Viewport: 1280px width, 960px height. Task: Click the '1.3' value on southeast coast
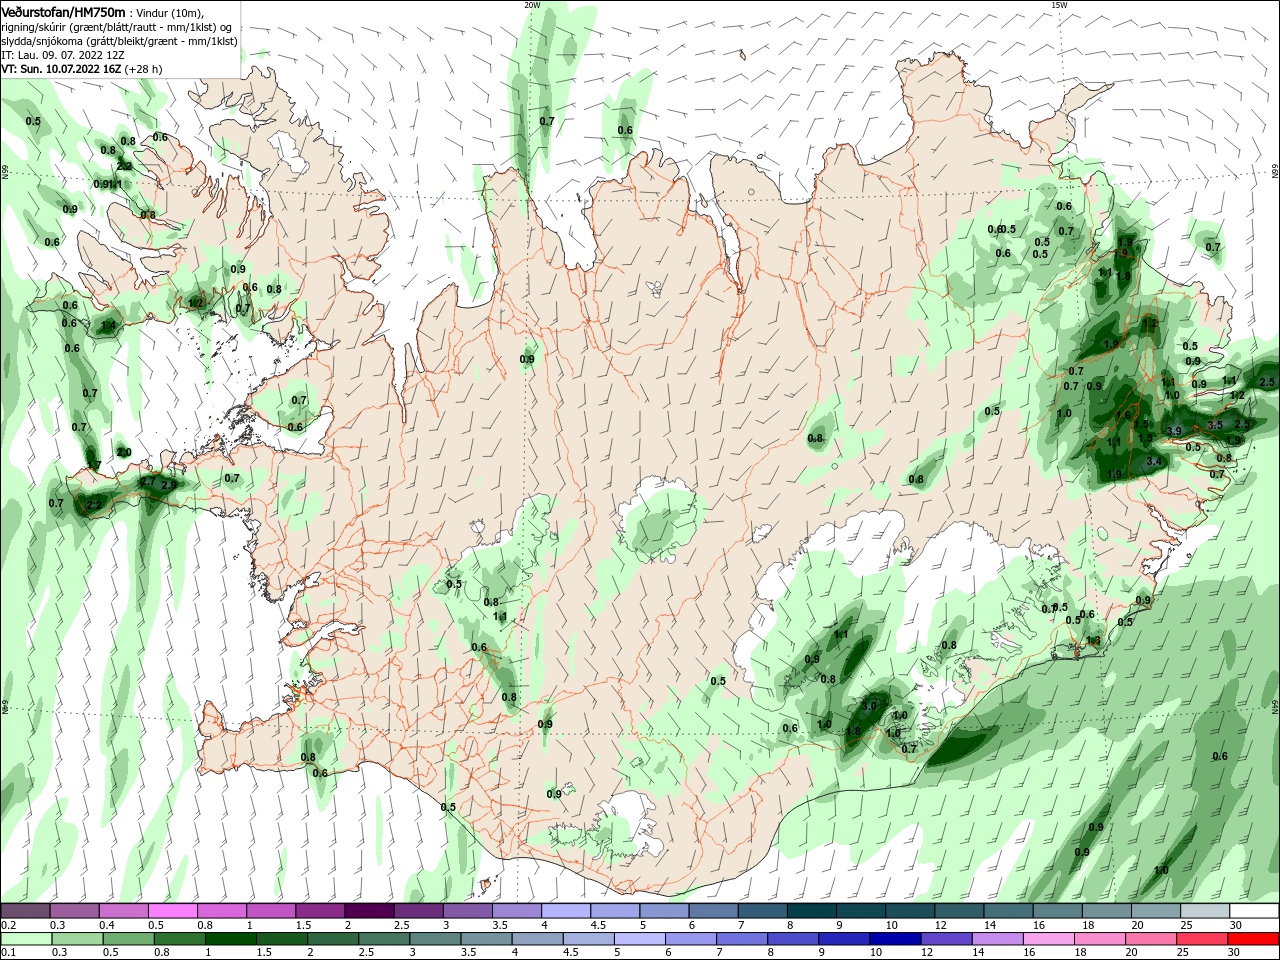1093,641
